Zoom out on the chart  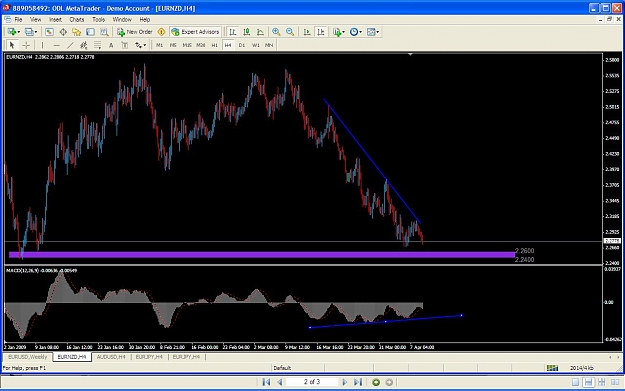click(290, 32)
